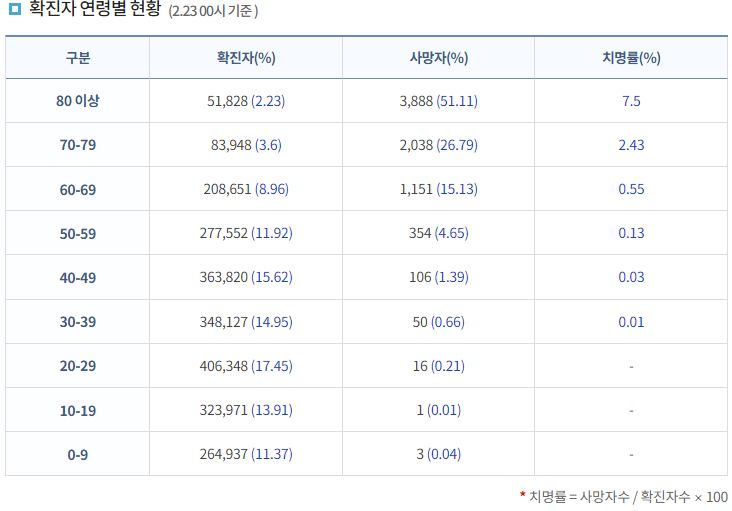The width and height of the screenshot is (732, 511).
Task: Click confirmed cases cell '51,828 (2.23)'
Action: [x=246, y=101]
